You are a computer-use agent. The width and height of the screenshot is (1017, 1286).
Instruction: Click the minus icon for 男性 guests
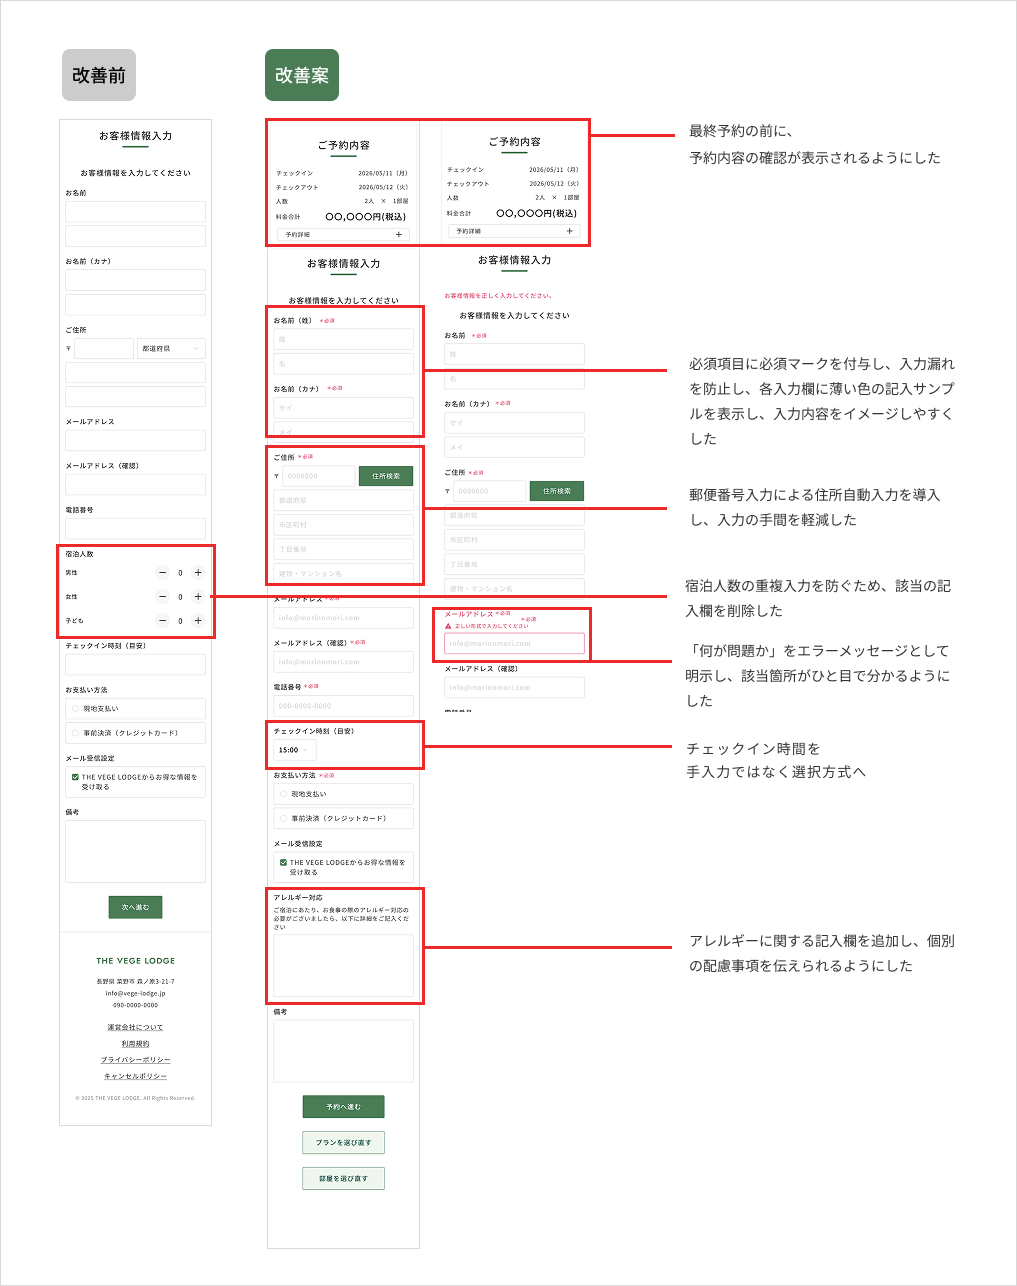click(x=162, y=573)
